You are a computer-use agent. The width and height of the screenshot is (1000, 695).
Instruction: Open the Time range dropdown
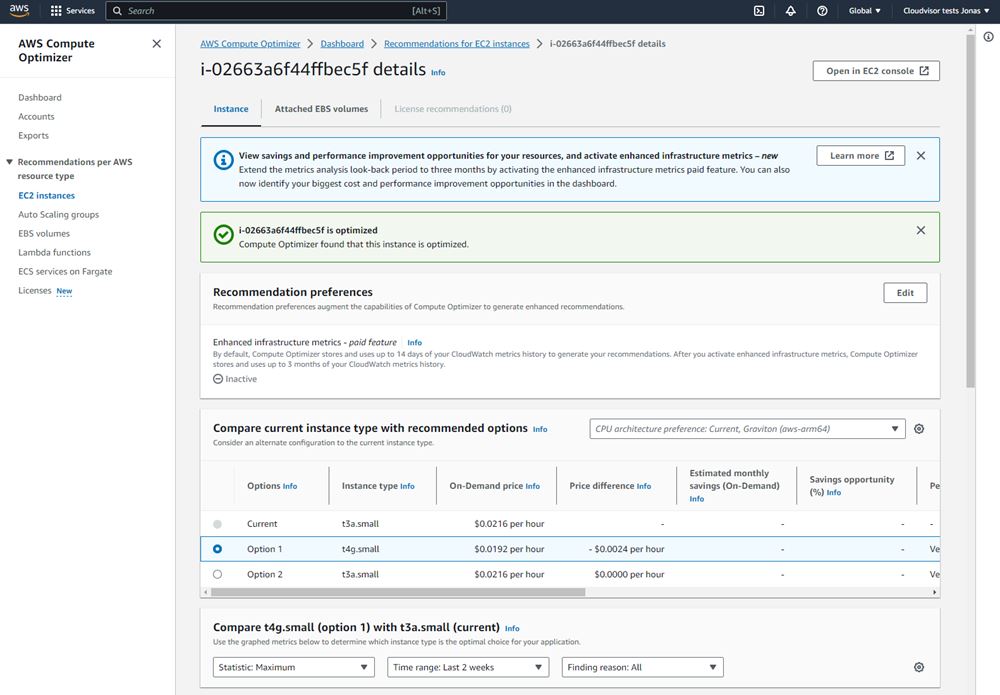(467, 667)
